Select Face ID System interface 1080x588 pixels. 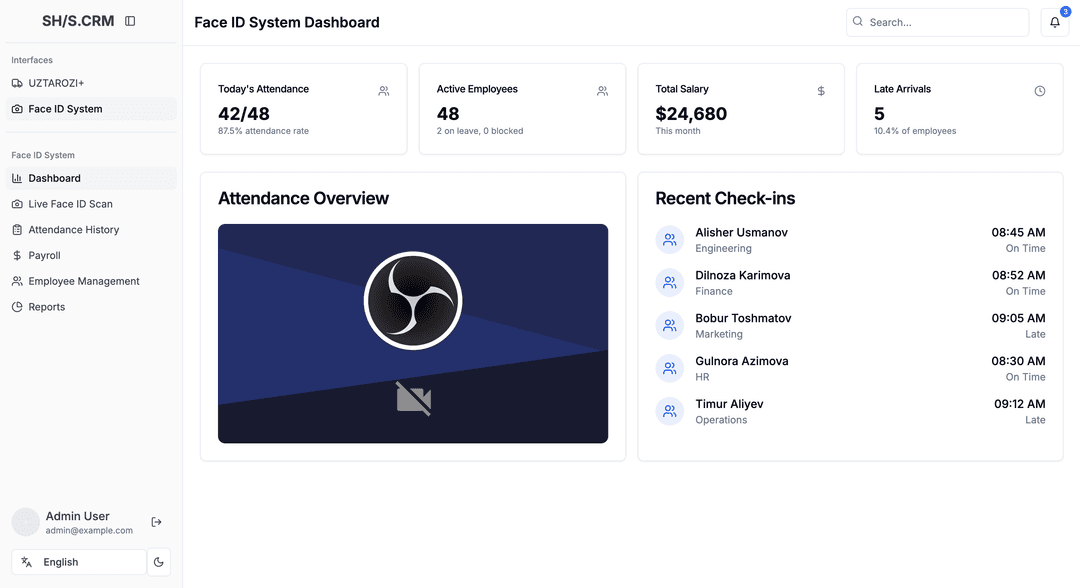(65, 109)
